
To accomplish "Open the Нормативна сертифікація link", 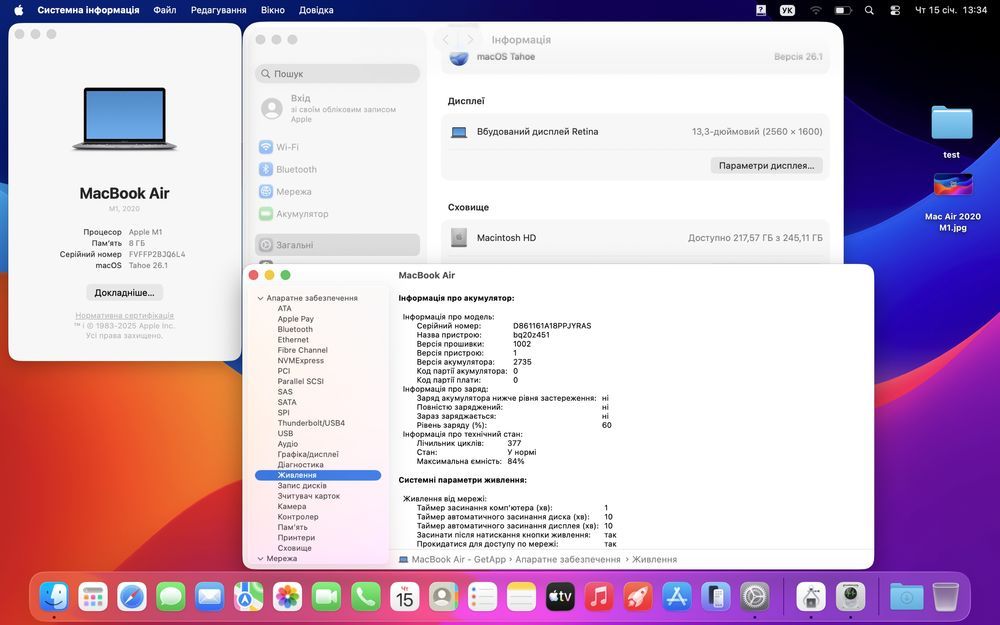I will click(x=124, y=316).
